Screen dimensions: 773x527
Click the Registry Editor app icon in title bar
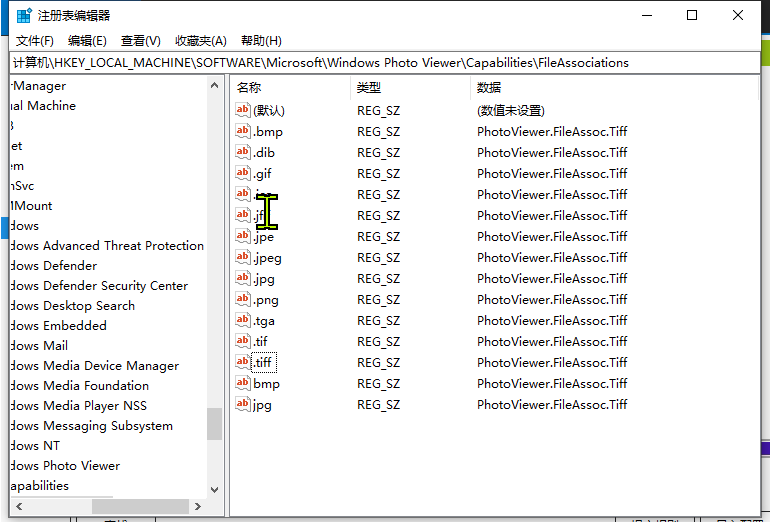[24, 16]
